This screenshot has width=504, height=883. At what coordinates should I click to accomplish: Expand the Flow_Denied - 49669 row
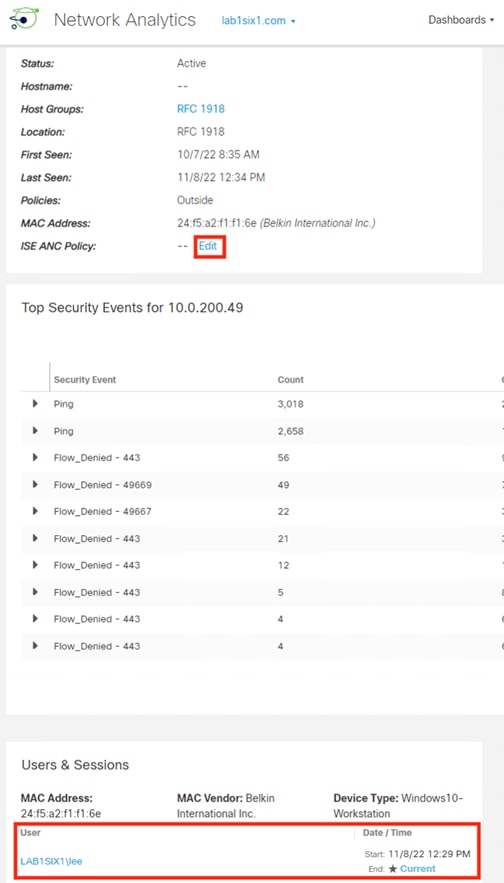[x=35, y=484]
